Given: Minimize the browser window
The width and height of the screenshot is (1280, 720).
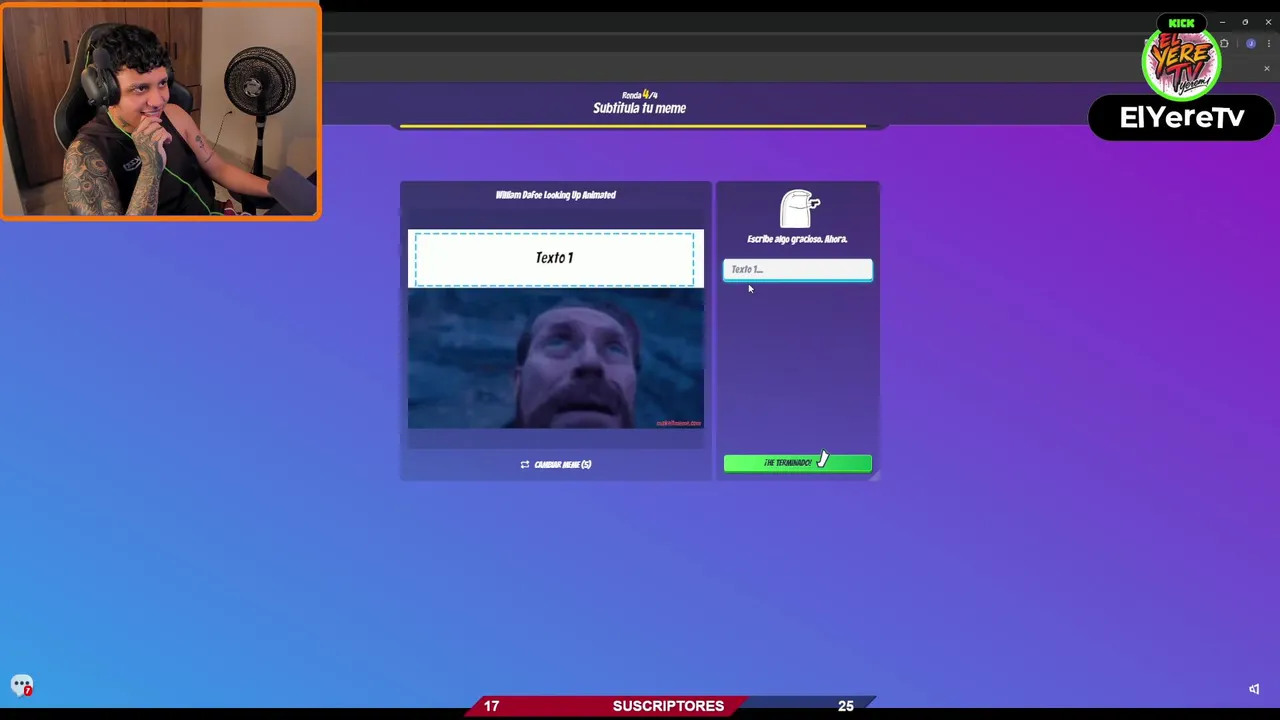Looking at the screenshot, I should coord(1222,22).
